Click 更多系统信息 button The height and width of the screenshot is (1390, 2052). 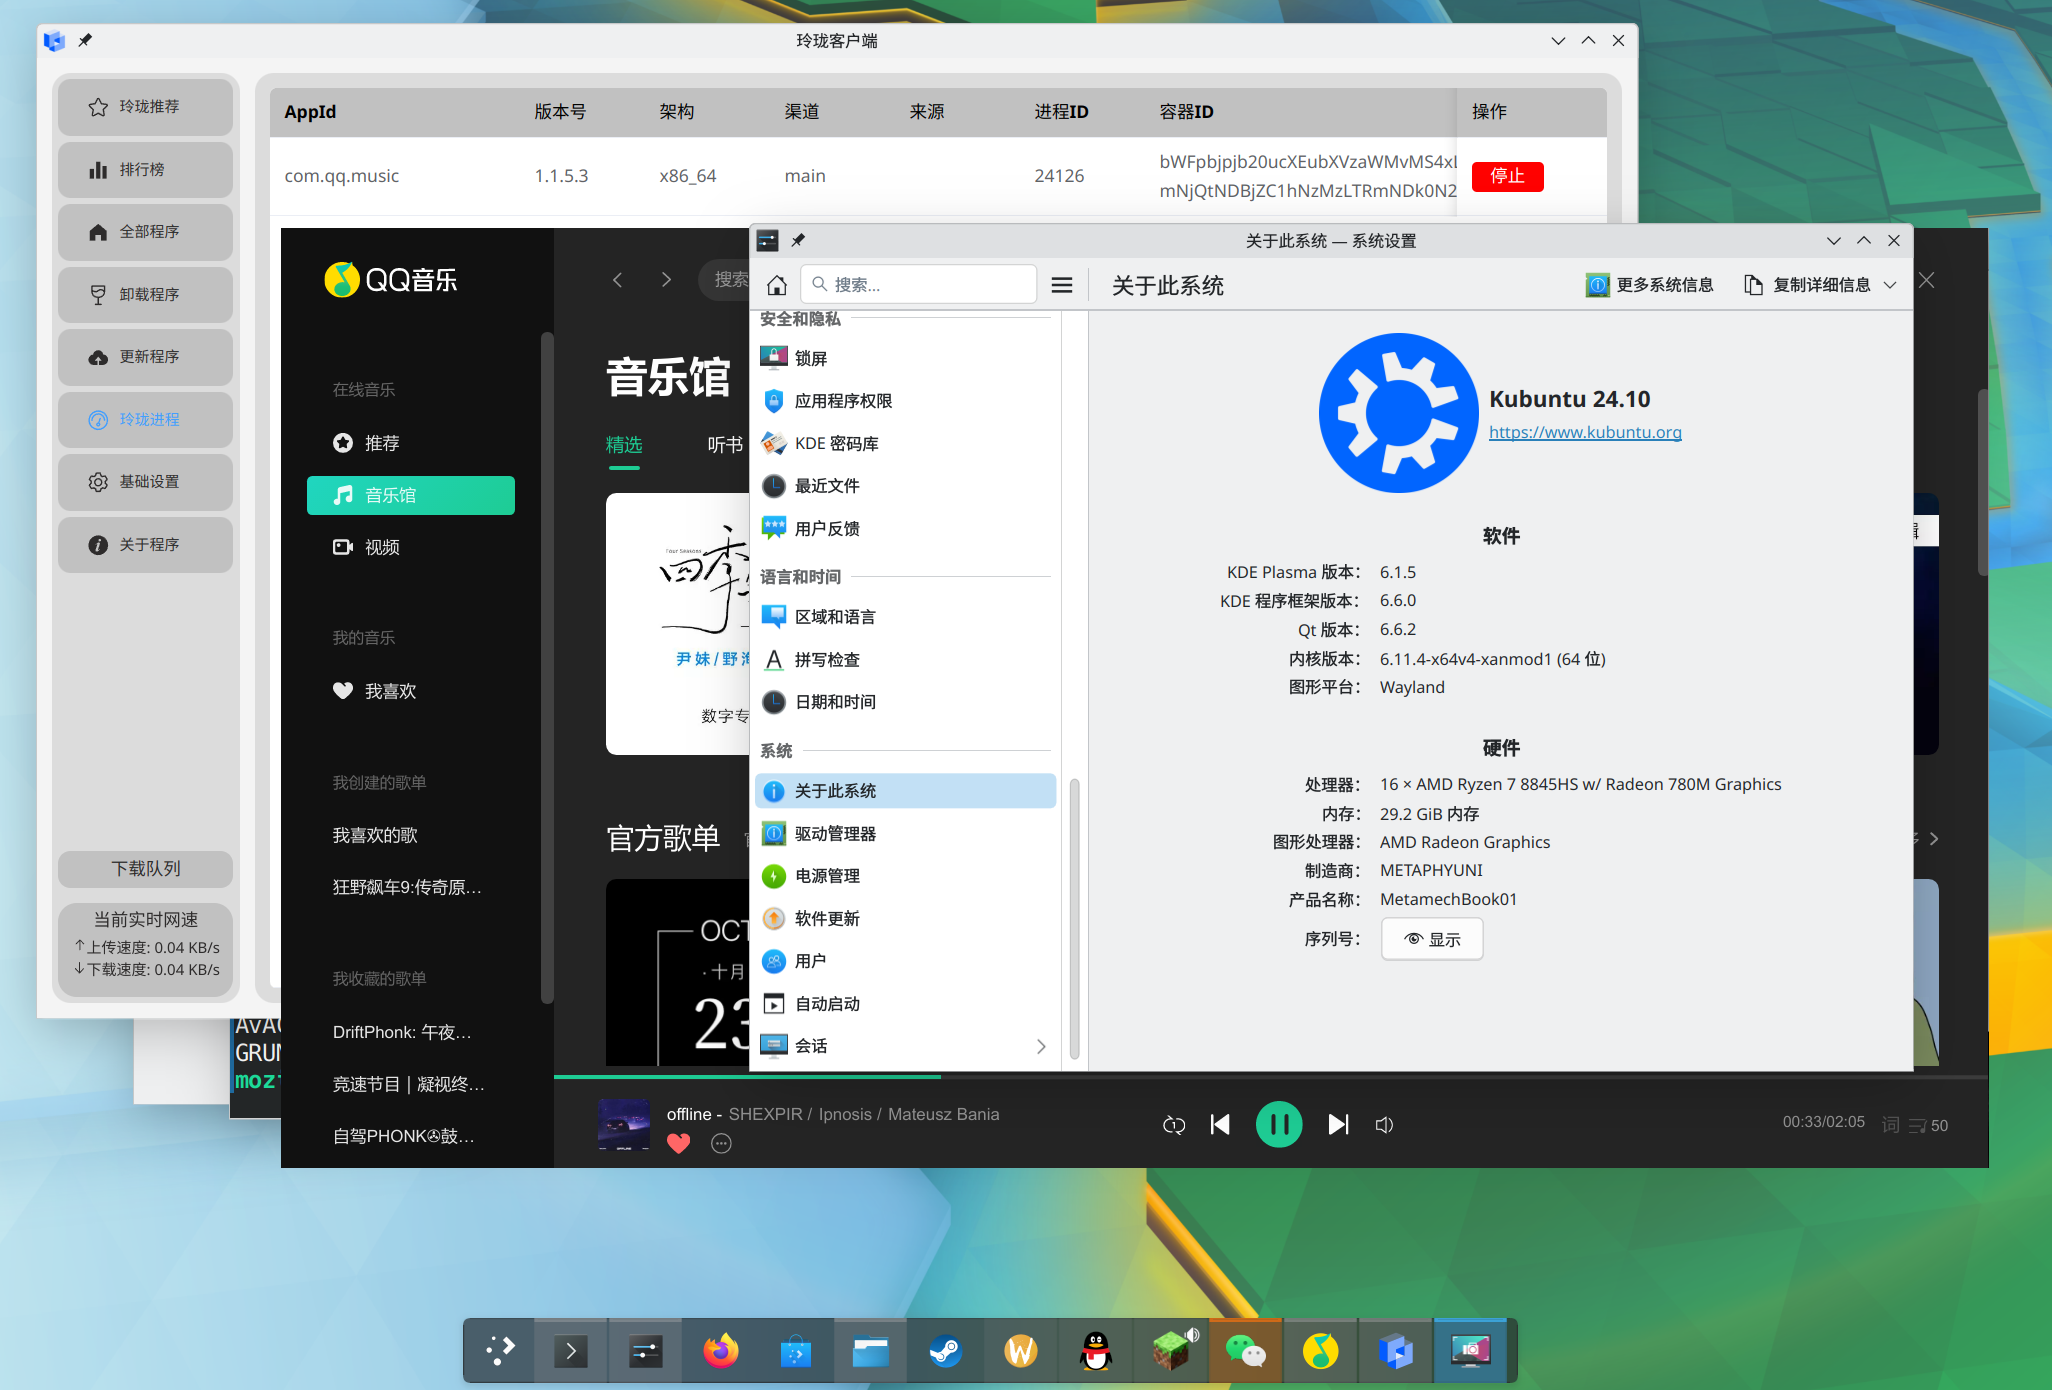[x=1650, y=285]
